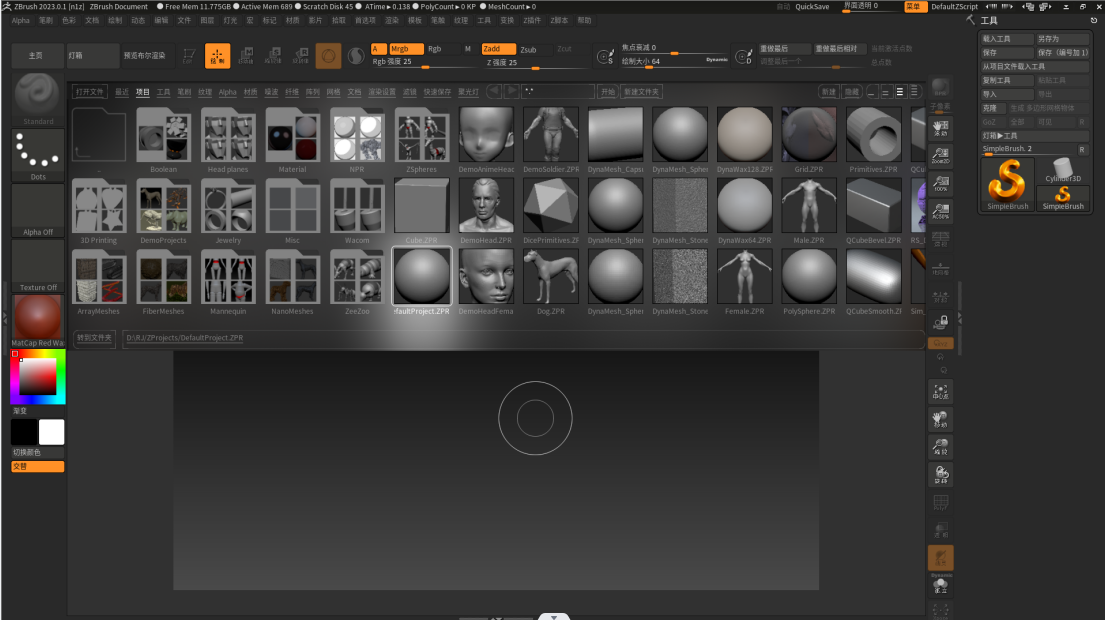Viewport: 1105px width, 620px height.
Task: Click the large SimpleBrush tool icon
Action: pyautogui.click(x=1007, y=184)
